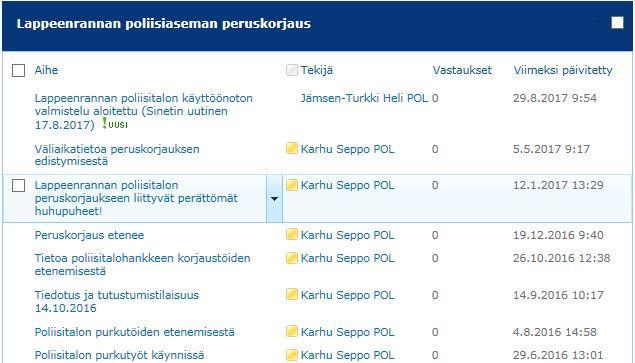Toggle the white square in blue title bar
Screen dimensions: 635x363
pyautogui.click(x=617, y=23)
